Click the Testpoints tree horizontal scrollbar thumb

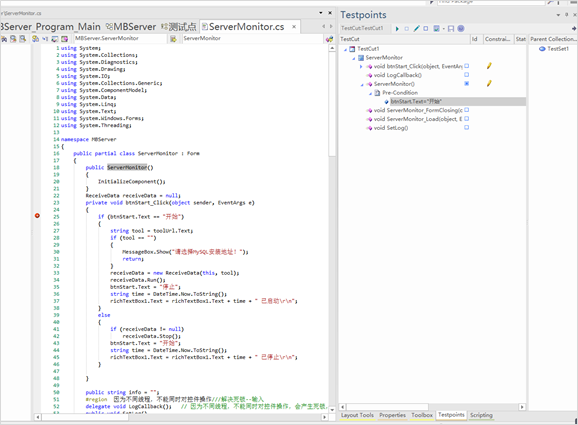387,407
